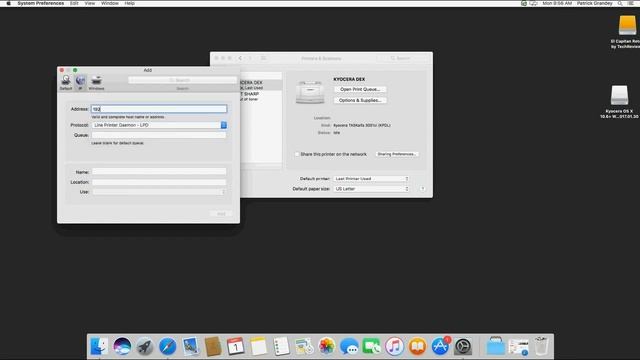Open Reminders from the dock
The height and width of the screenshot is (360, 640).
click(x=281, y=347)
